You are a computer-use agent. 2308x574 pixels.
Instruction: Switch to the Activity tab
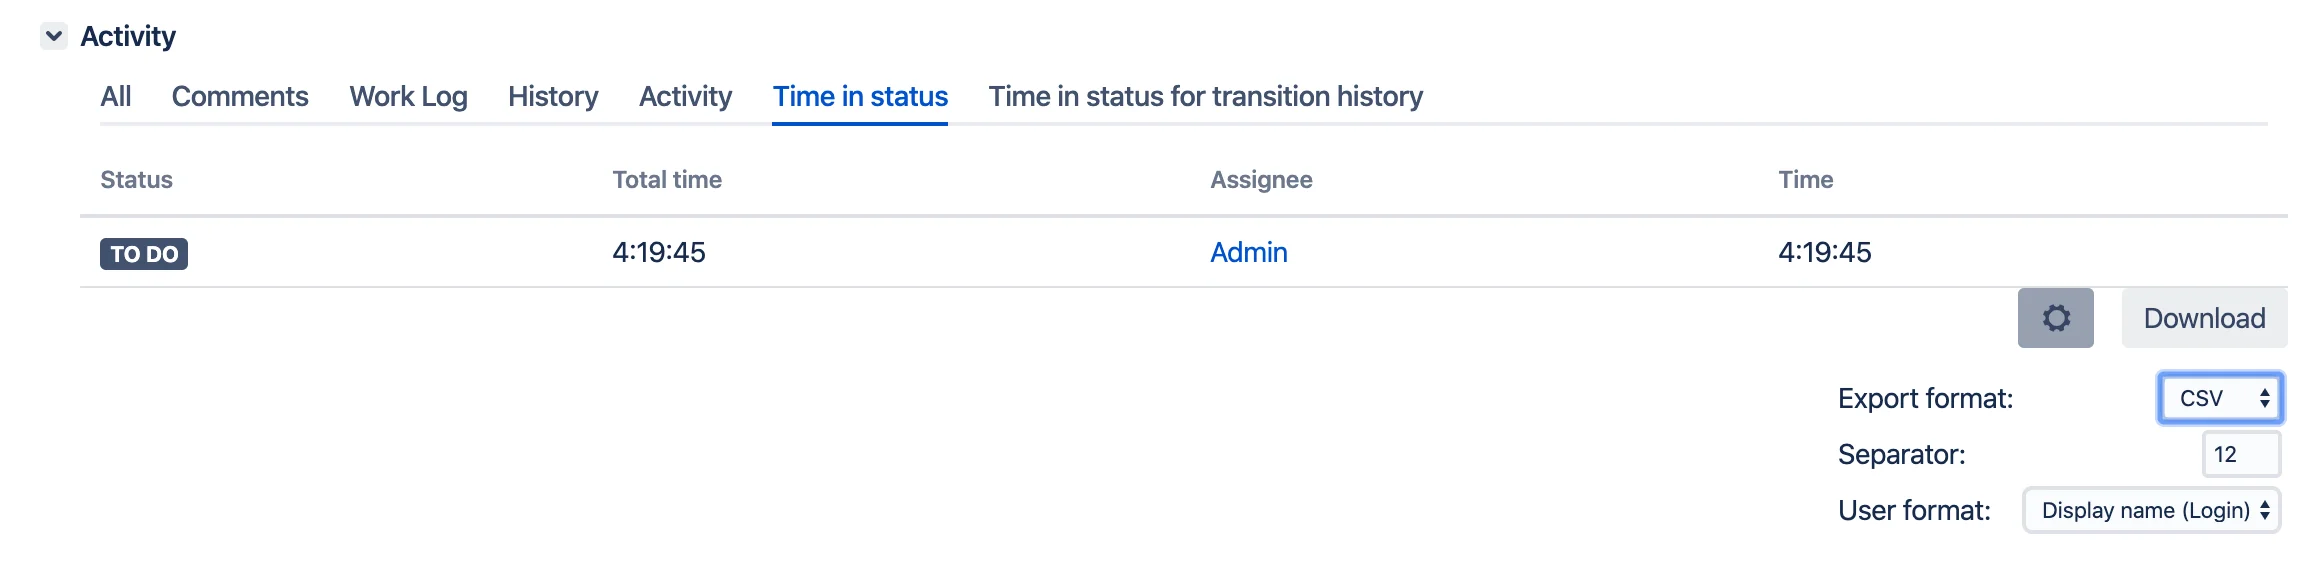click(685, 96)
